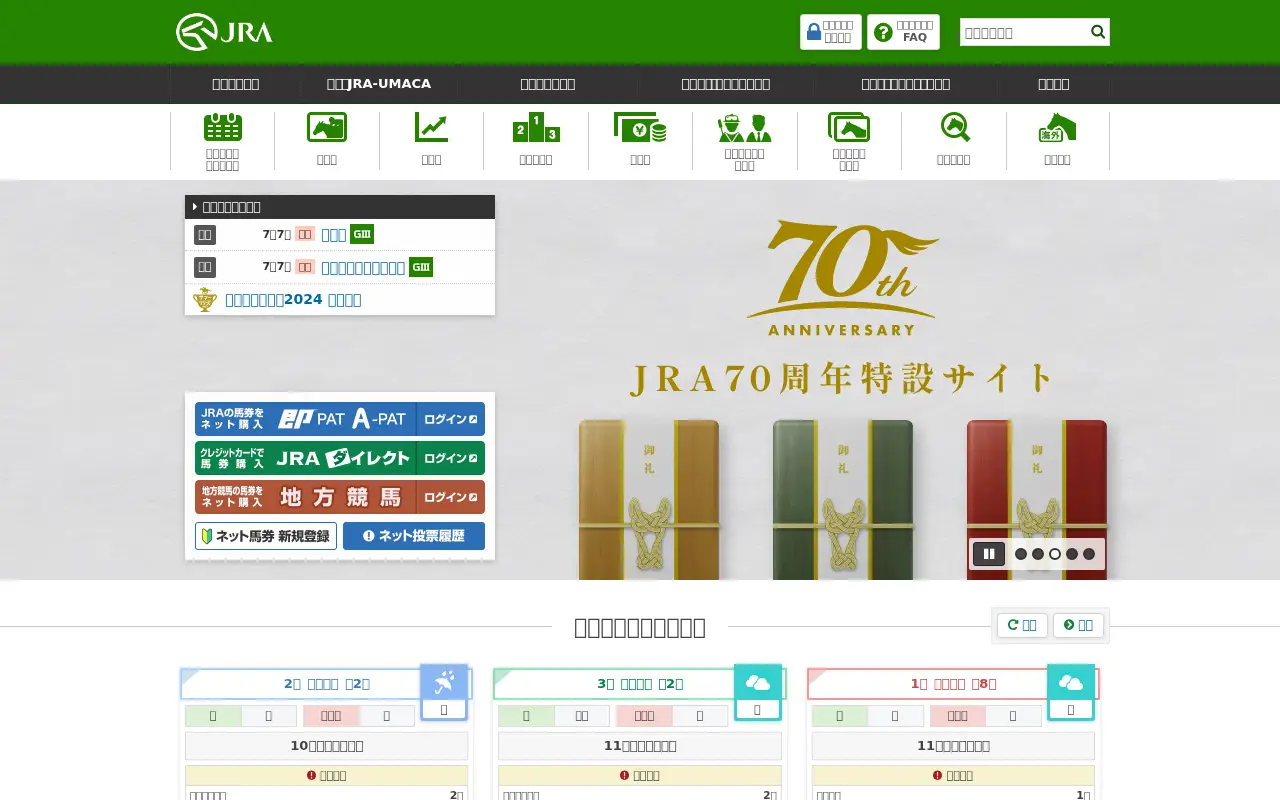Select the fourth carousel dot

coord(1072,554)
